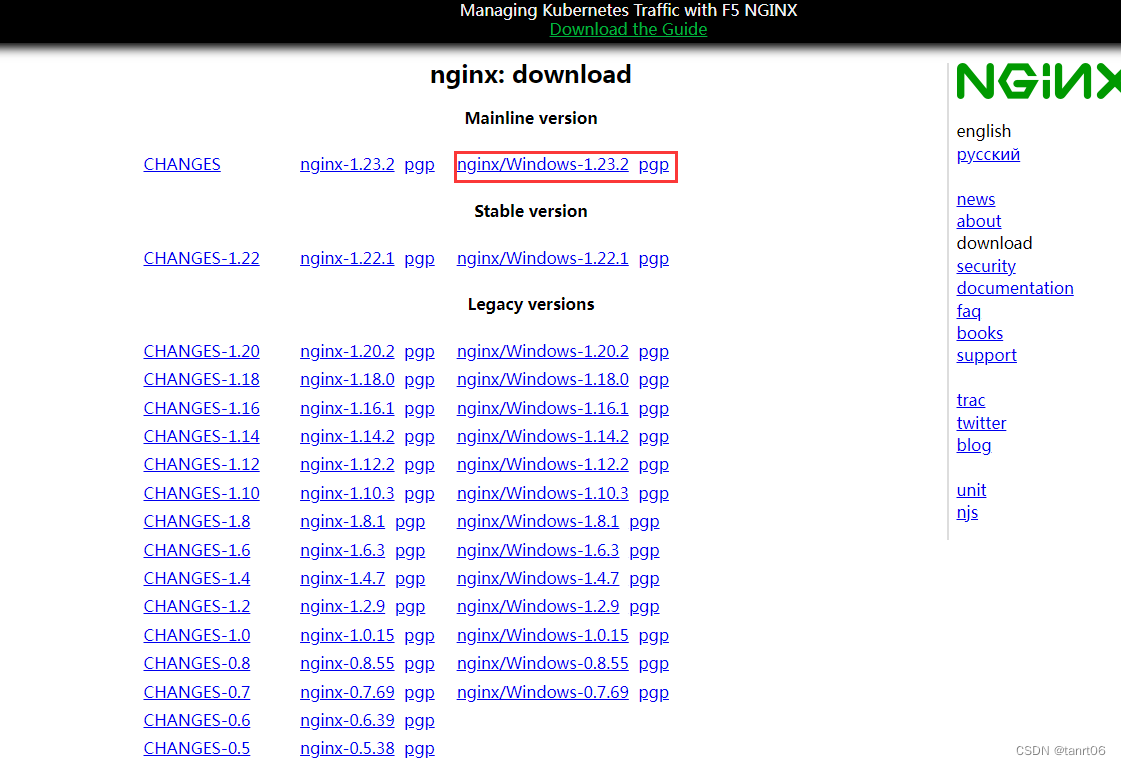Screen dimensions: 1121x765
Task: Open the mainline CHANGES link
Action: click(x=182, y=164)
